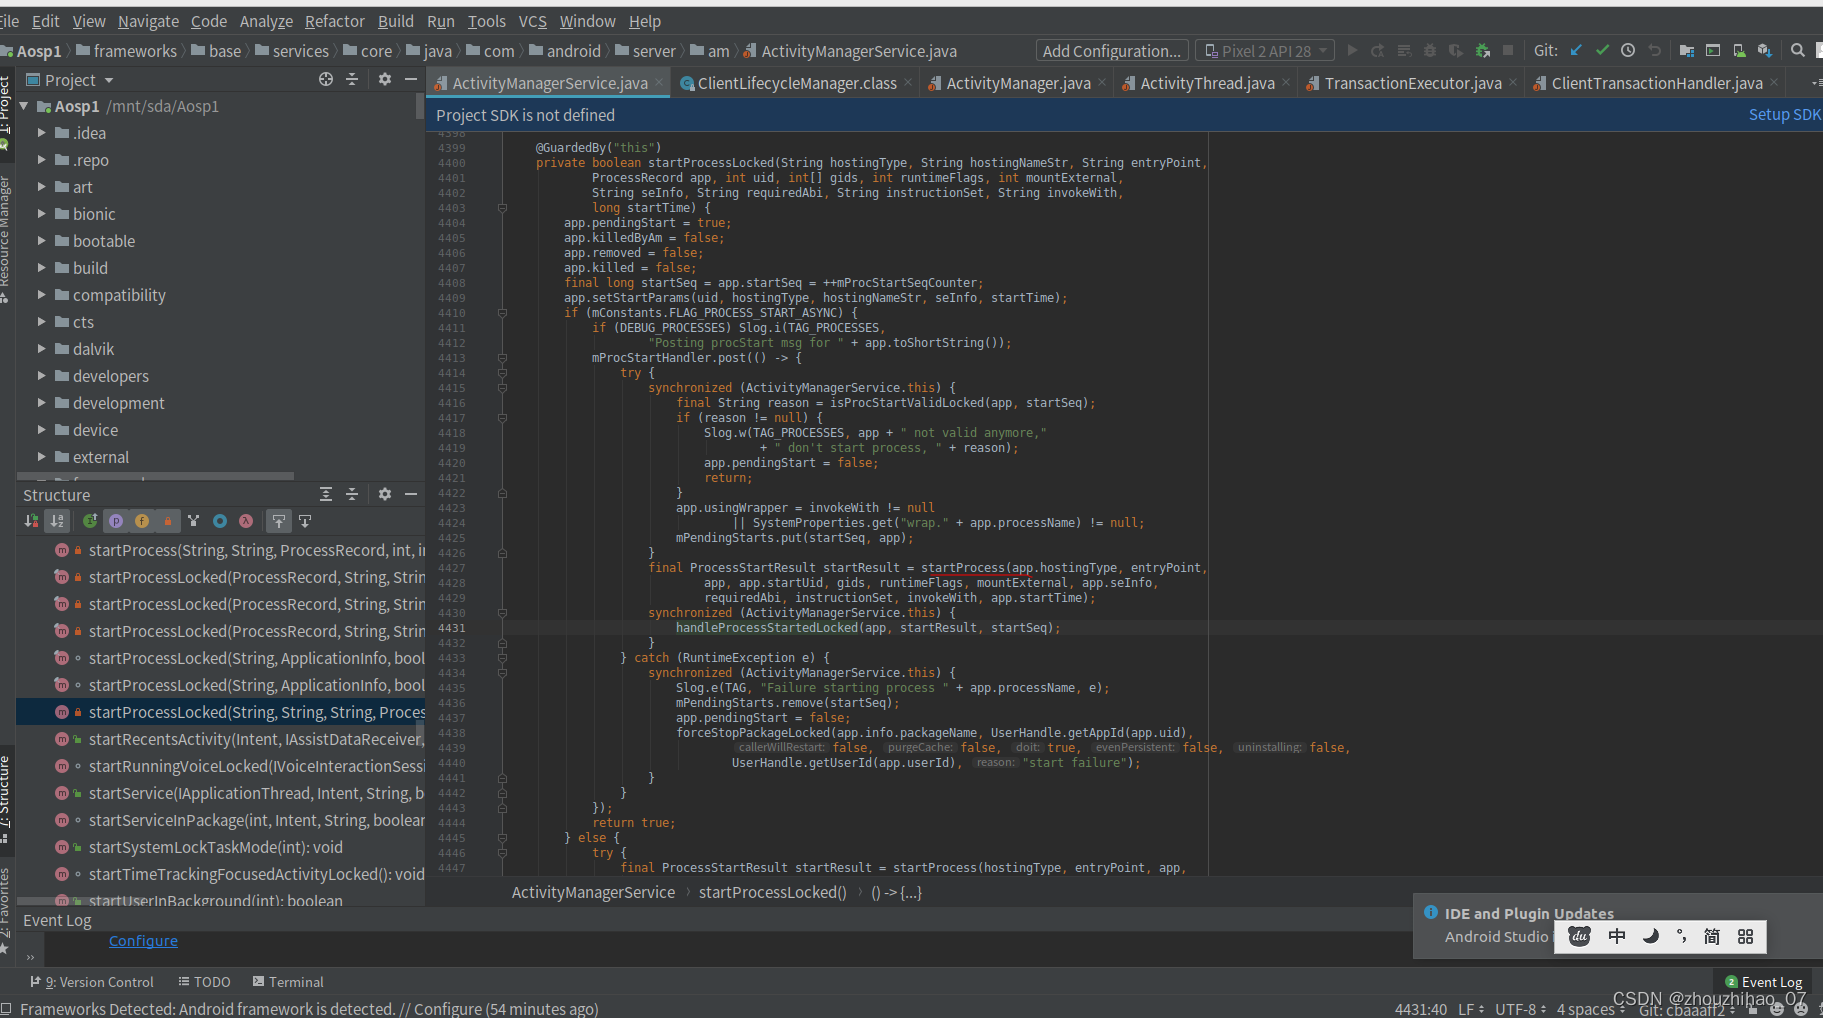
Task: Open TODO tool window
Action: tap(204, 982)
